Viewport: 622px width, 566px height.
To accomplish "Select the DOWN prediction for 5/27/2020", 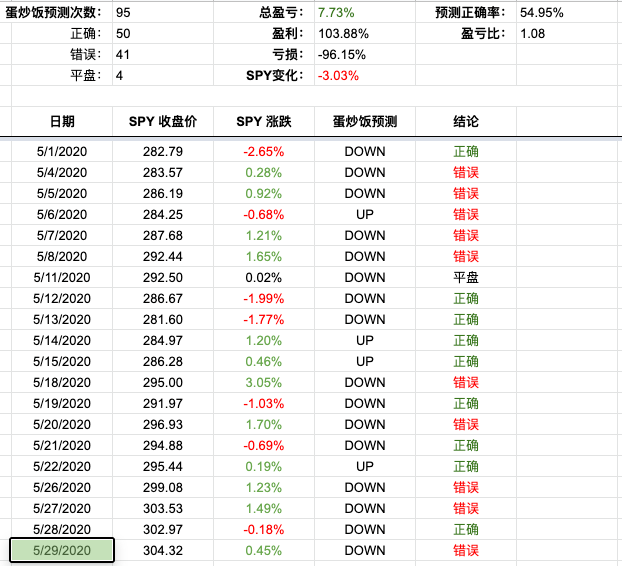I will [x=365, y=509].
